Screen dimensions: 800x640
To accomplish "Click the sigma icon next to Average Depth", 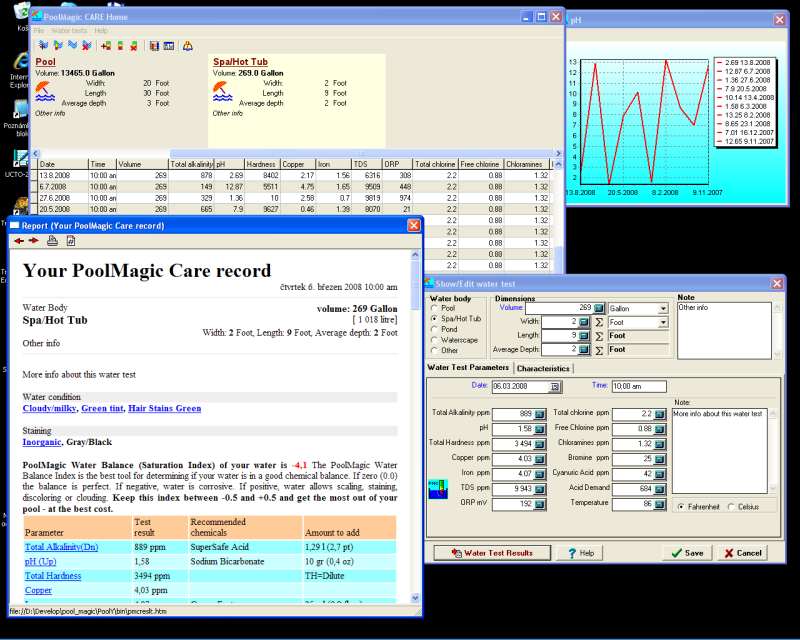I will (599, 350).
